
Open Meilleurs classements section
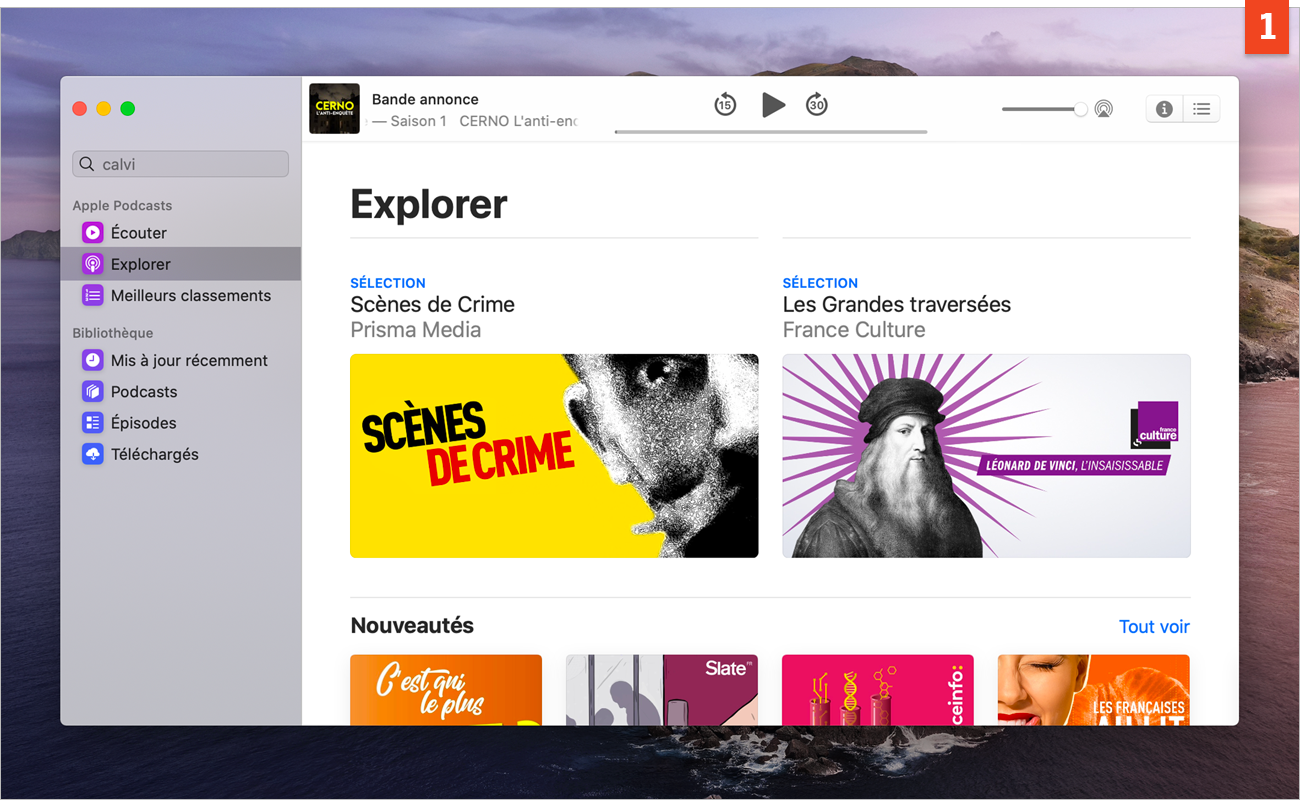pos(190,296)
